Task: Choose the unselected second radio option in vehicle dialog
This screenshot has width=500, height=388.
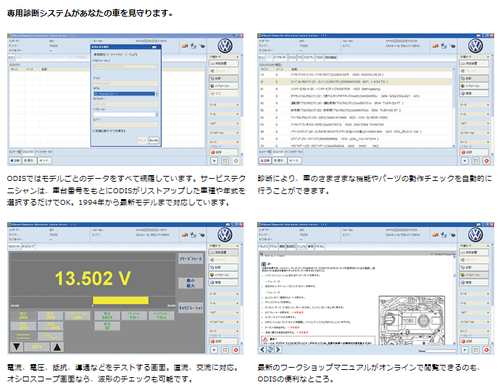Action: [x=125, y=54]
